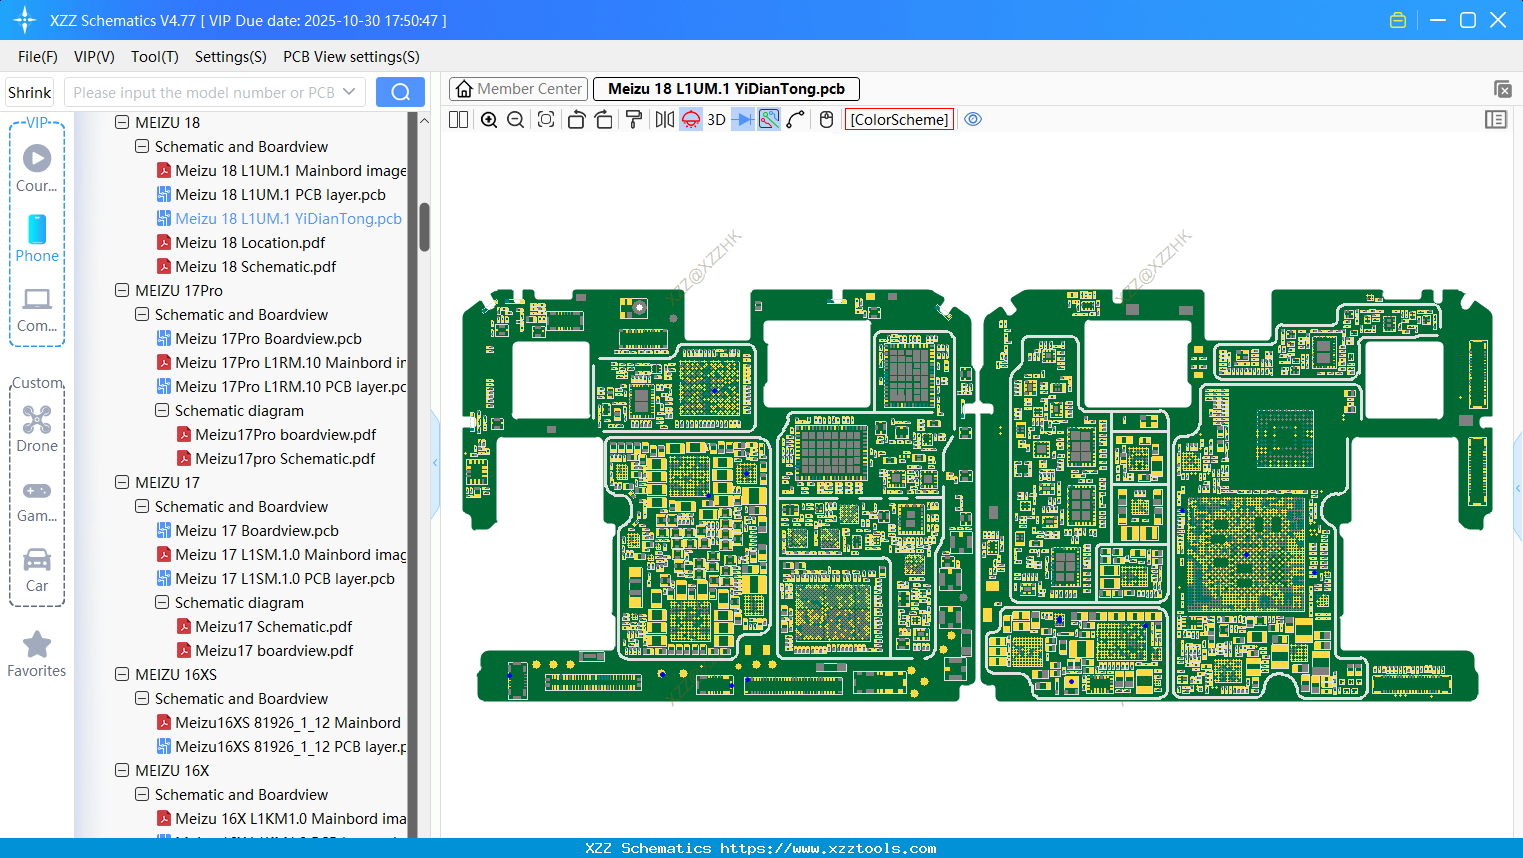The width and height of the screenshot is (1523, 858).
Task: Click the mouse settings icon
Action: pyautogui.click(x=826, y=120)
